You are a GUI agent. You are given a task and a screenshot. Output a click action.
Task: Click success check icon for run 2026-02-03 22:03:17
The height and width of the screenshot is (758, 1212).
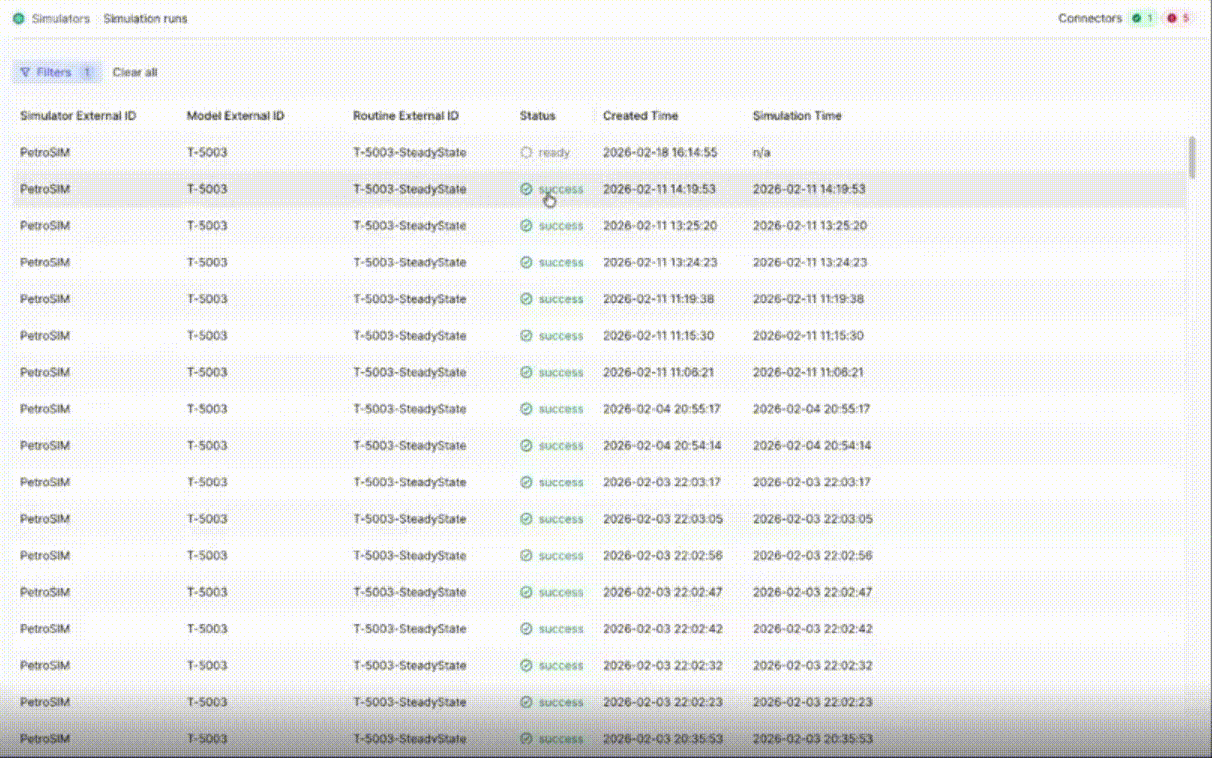pyautogui.click(x=526, y=482)
